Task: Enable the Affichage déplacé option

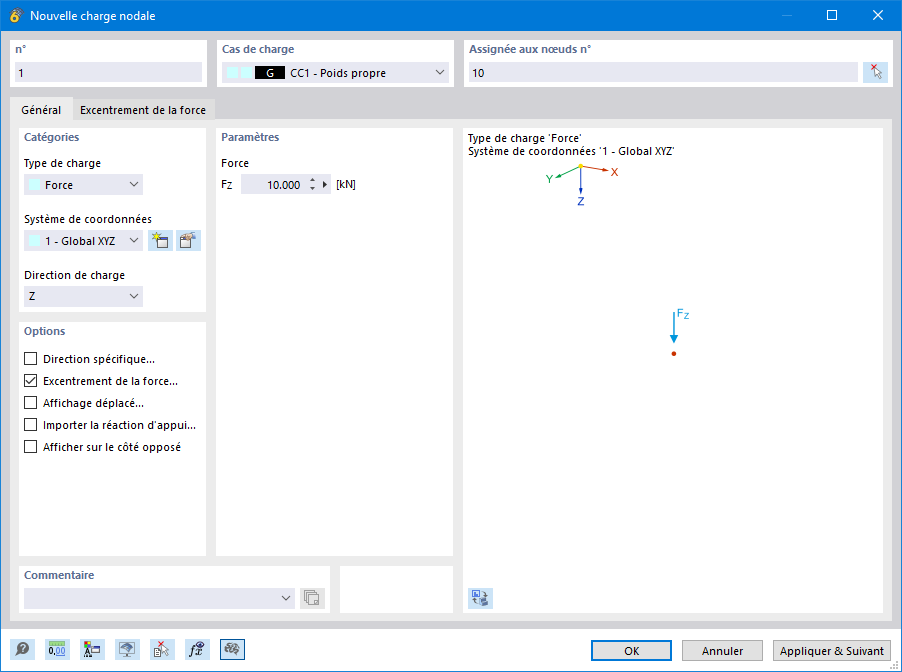Action: (x=30, y=403)
